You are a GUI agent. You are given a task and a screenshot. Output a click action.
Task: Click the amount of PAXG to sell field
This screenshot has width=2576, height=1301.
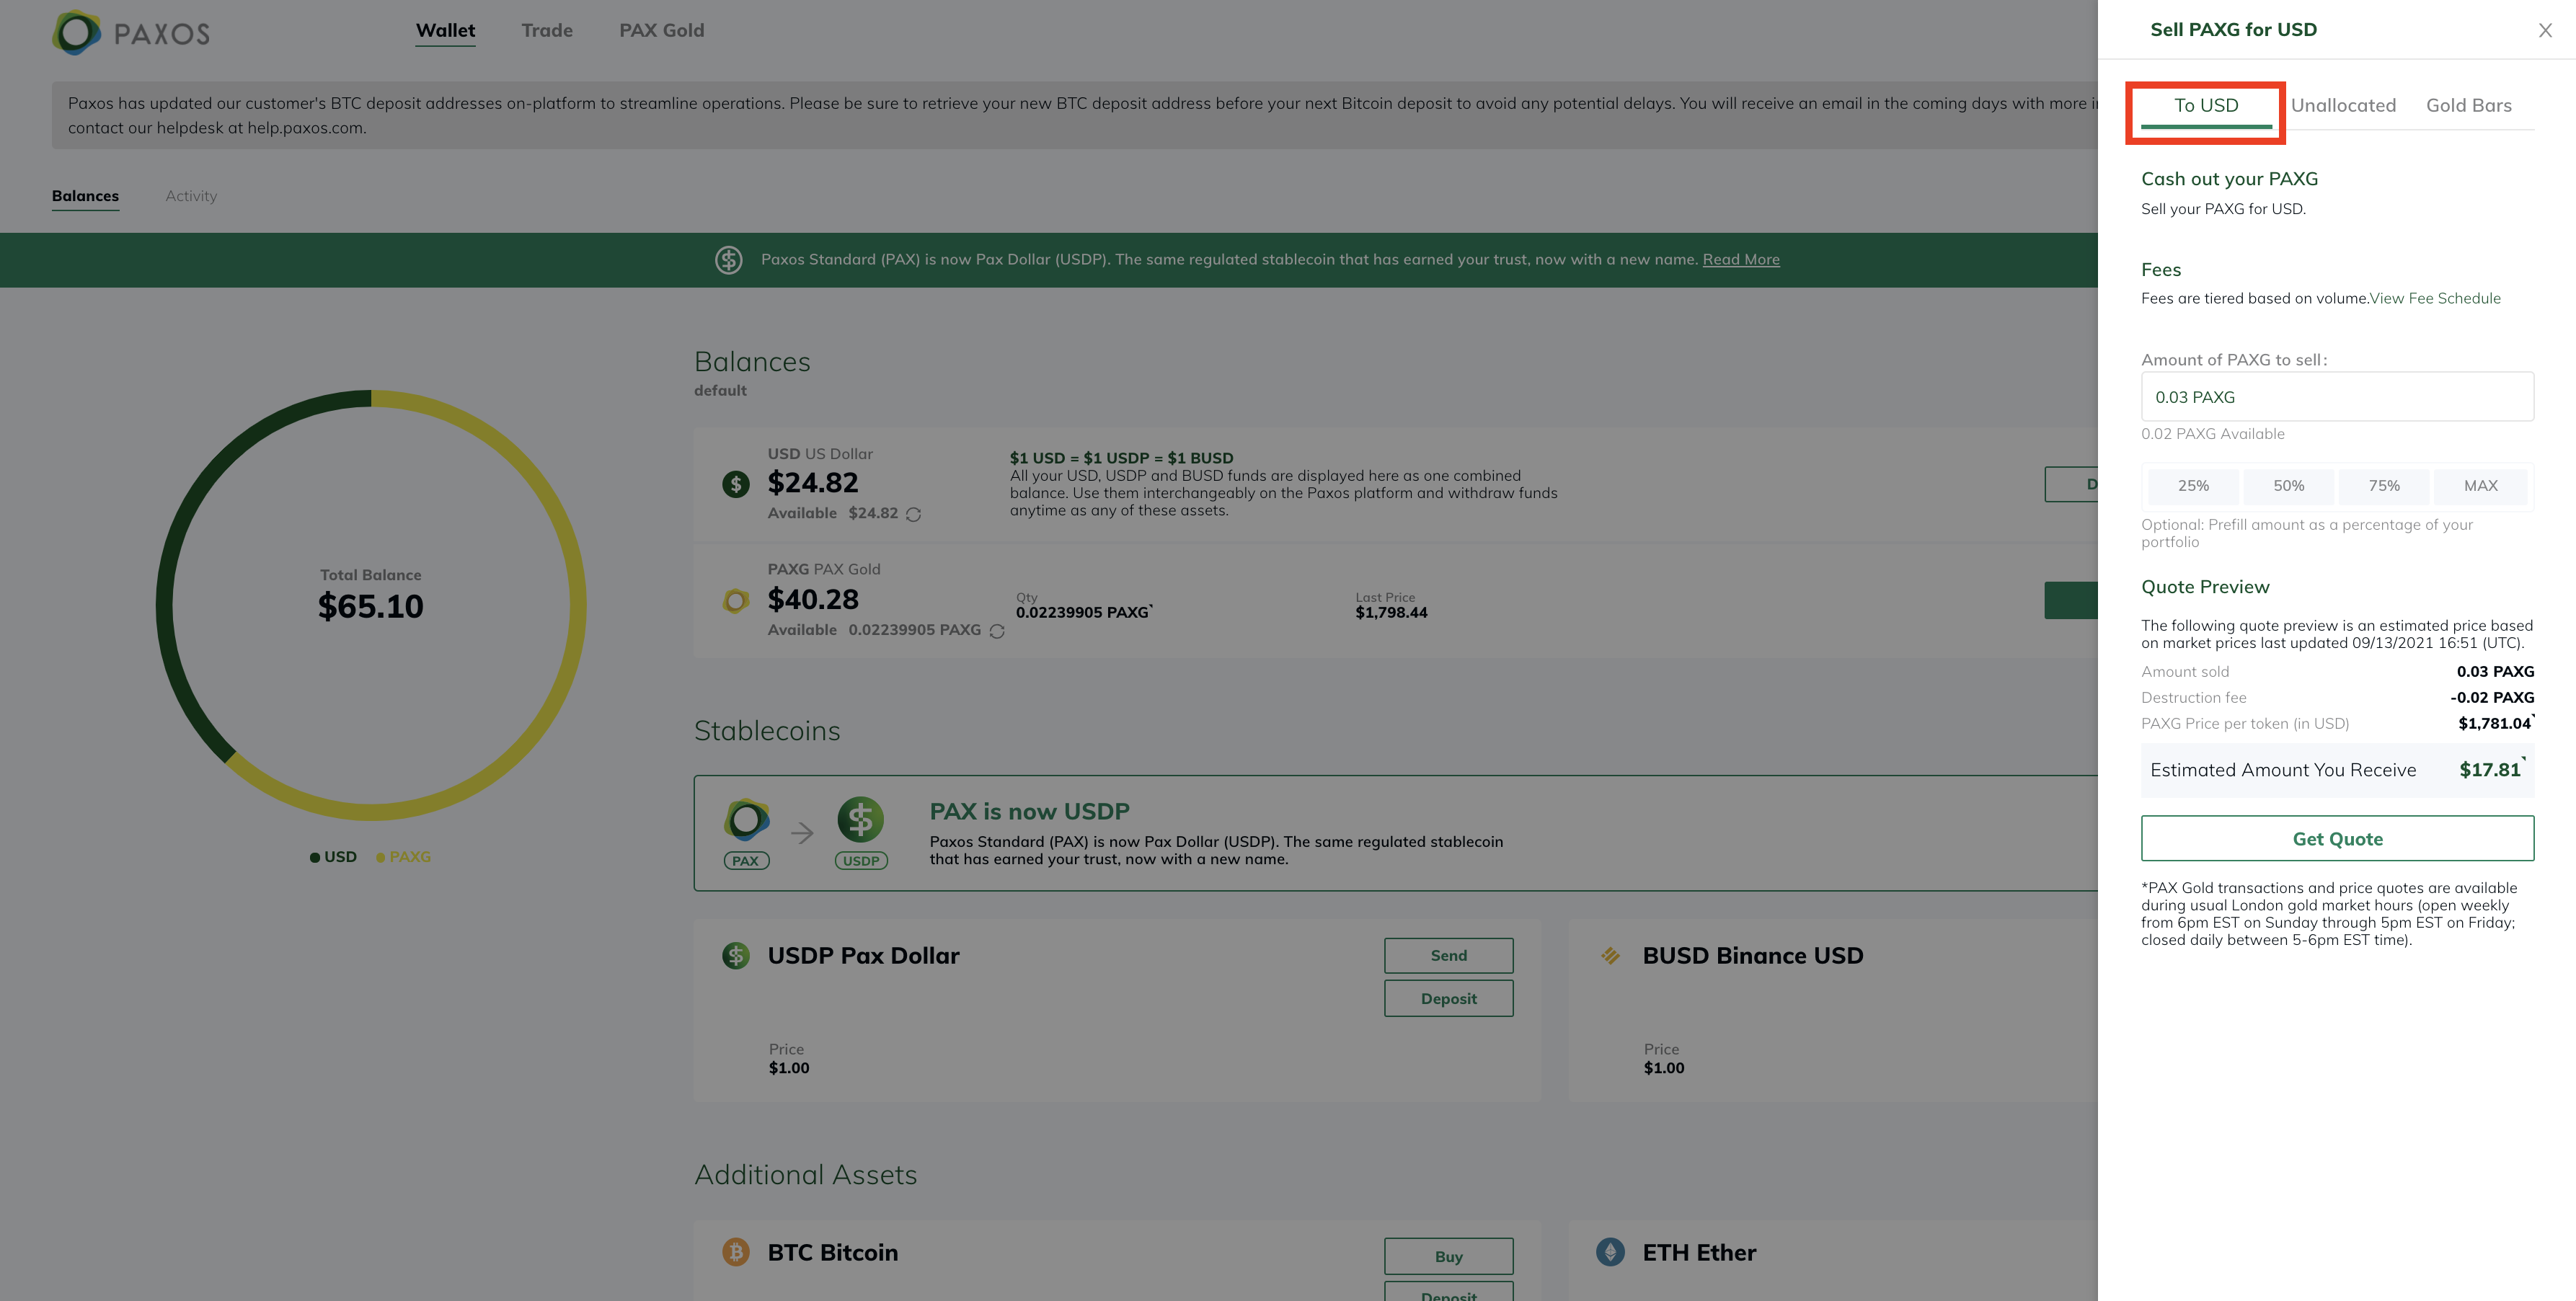pos(2338,397)
